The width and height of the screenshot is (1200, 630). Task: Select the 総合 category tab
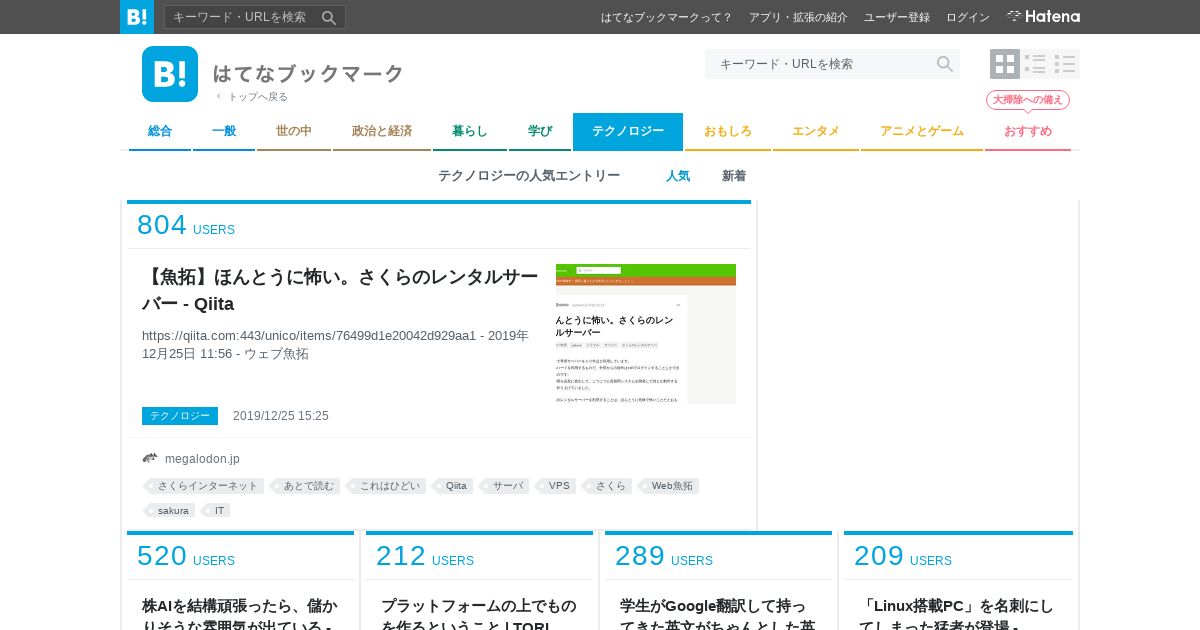pyautogui.click(x=160, y=131)
